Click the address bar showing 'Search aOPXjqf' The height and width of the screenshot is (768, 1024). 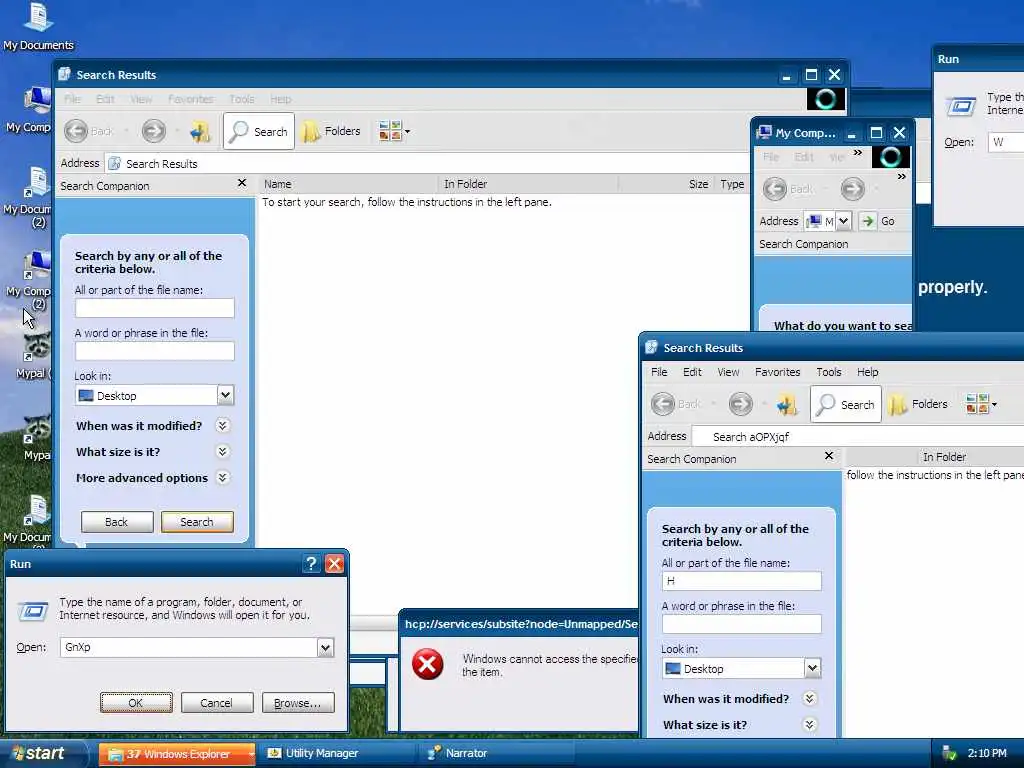tap(858, 436)
